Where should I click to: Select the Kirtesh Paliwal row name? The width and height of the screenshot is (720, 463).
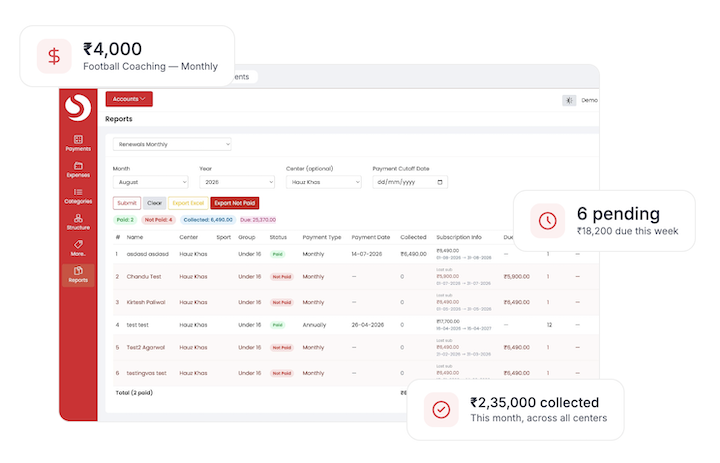146,302
